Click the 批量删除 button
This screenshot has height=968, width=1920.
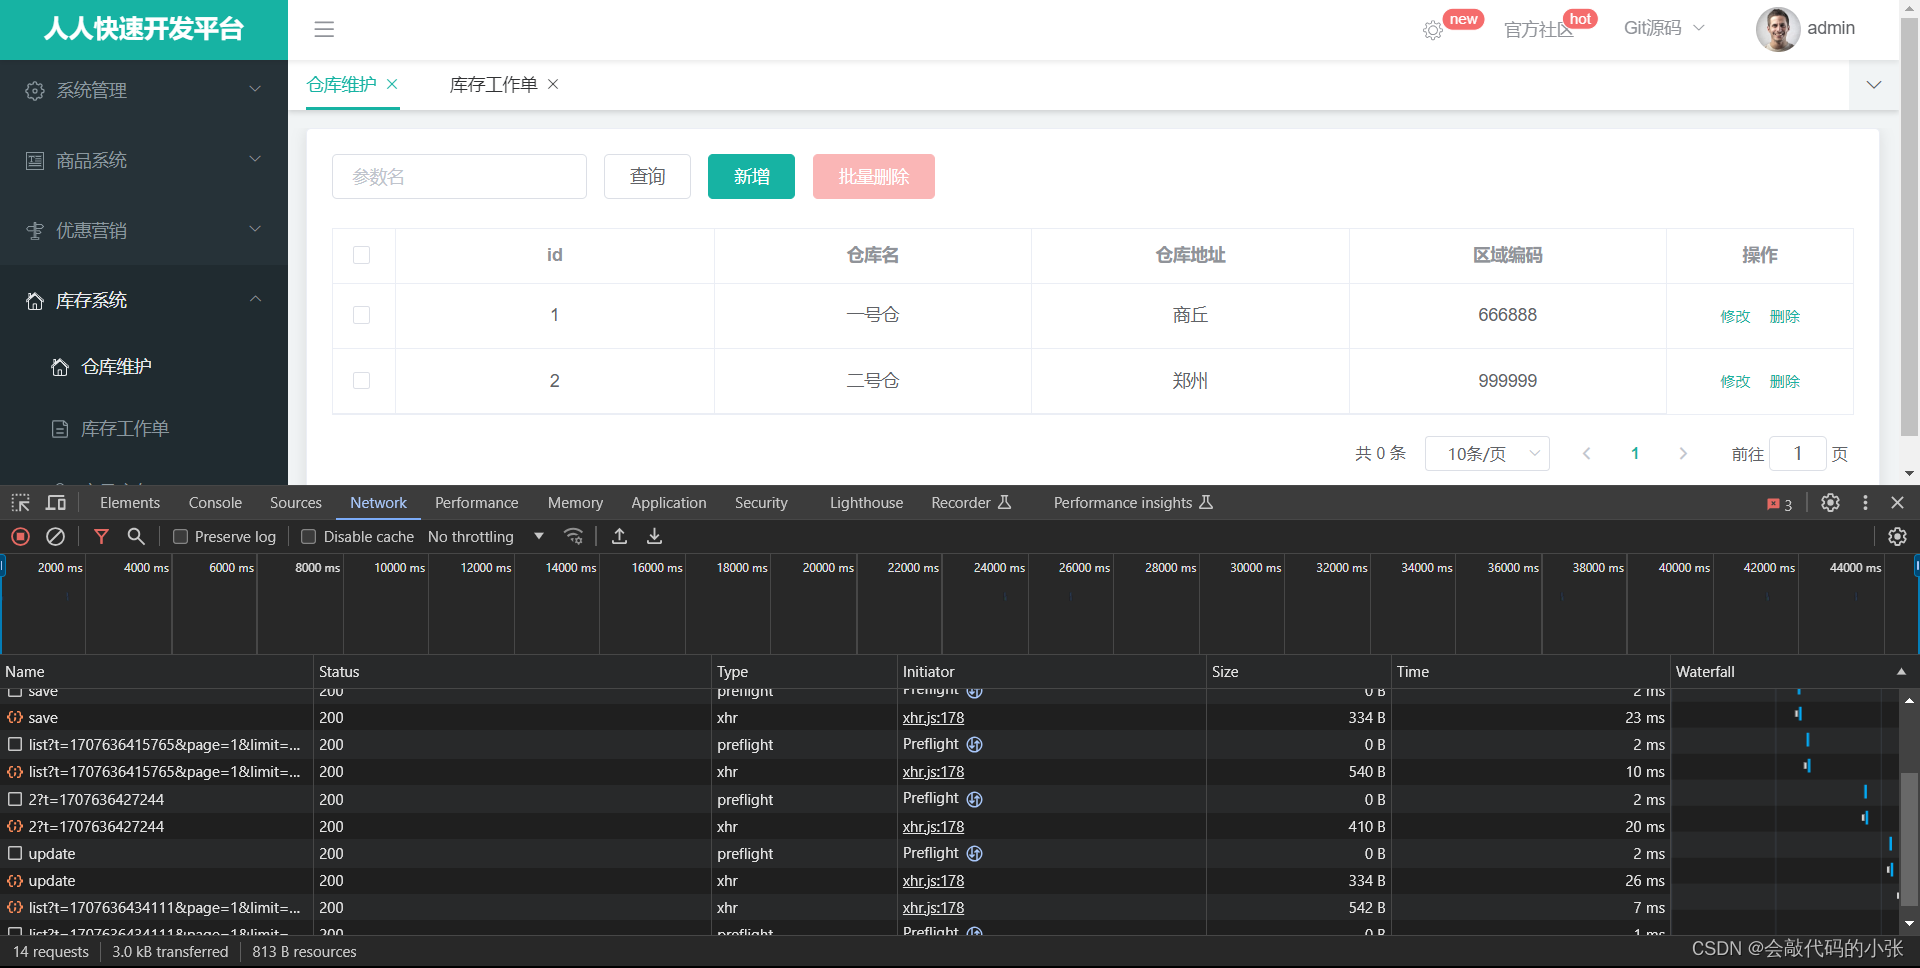(x=874, y=176)
